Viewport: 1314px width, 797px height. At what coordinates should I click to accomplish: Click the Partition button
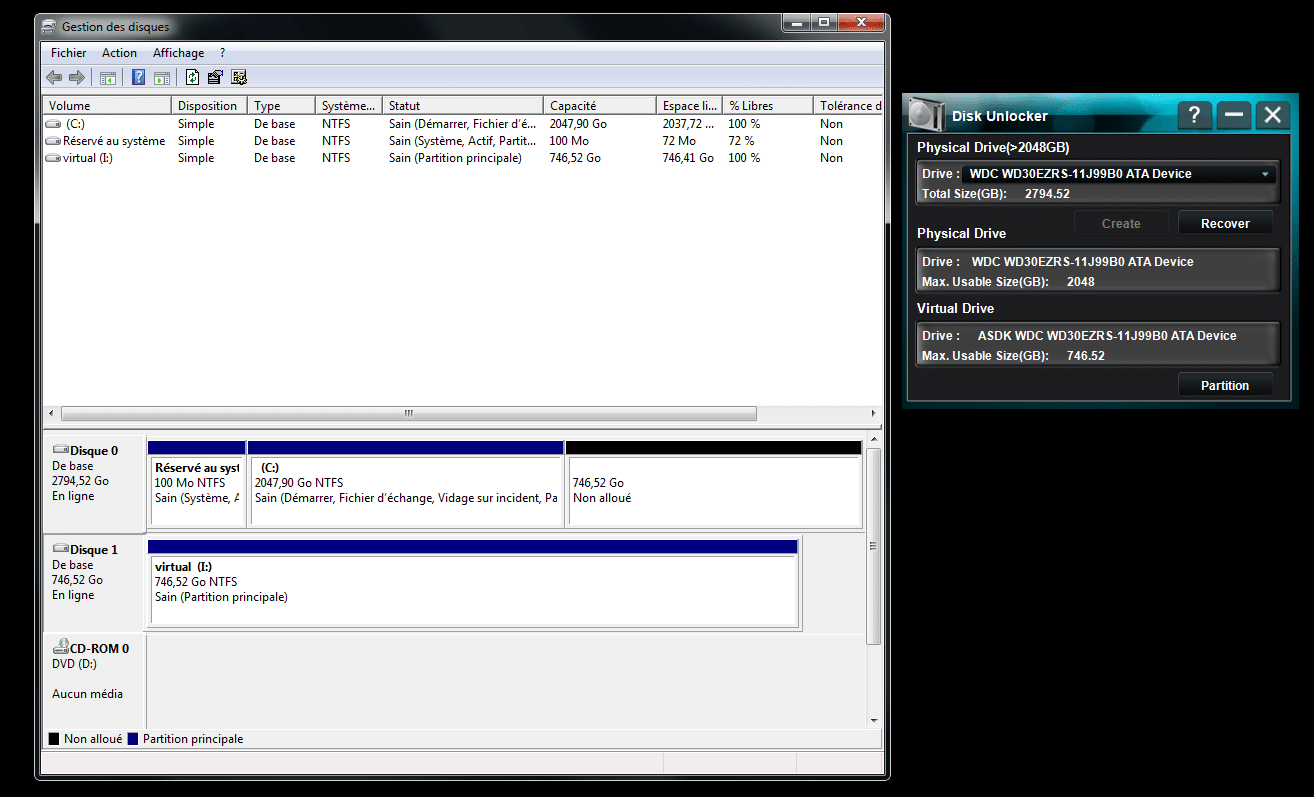point(1225,385)
